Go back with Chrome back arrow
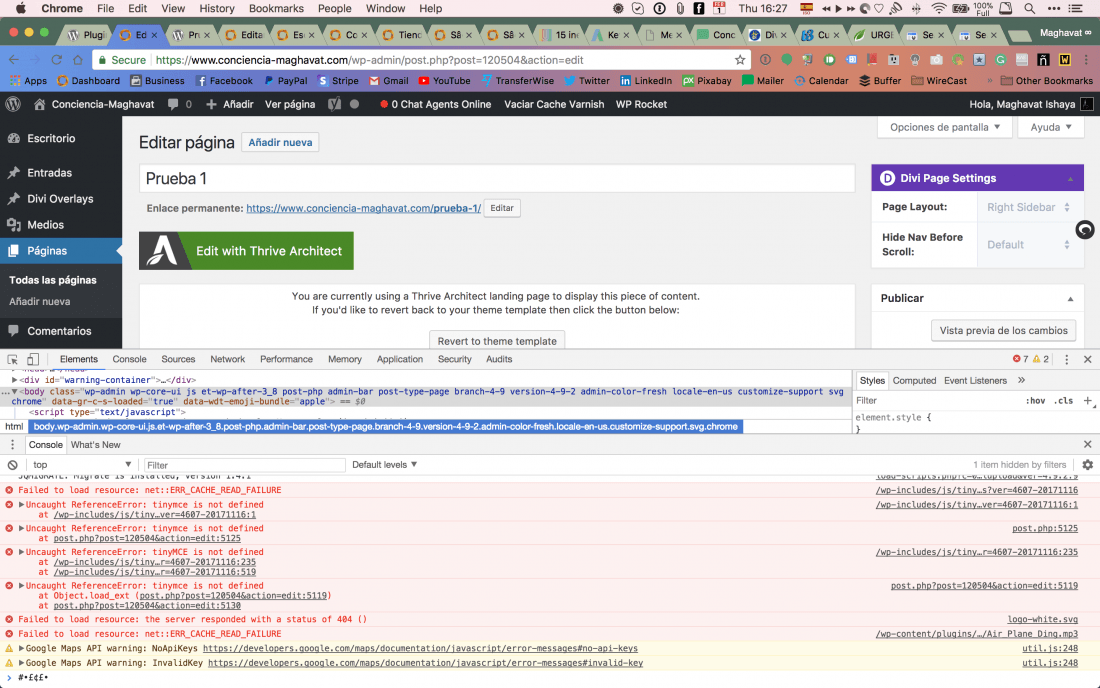This screenshot has height=688, width=1100. (14, 60)
